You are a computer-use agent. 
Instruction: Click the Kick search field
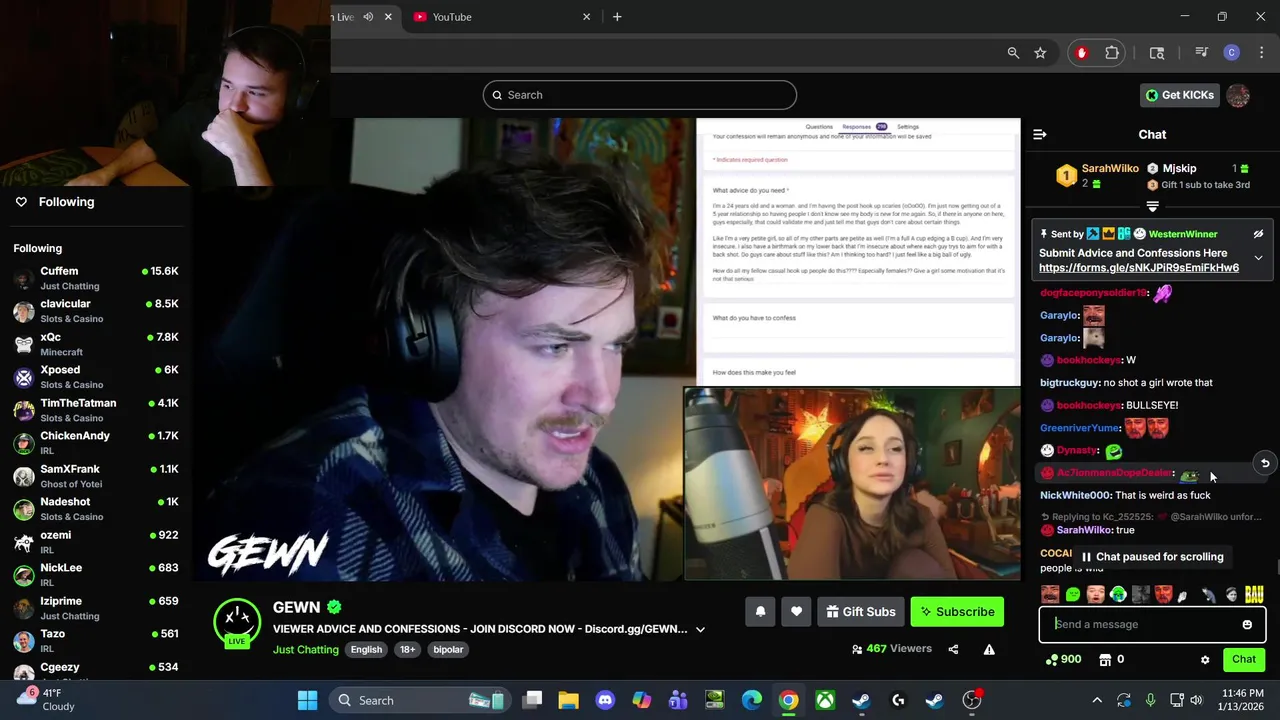click(640, 95)
